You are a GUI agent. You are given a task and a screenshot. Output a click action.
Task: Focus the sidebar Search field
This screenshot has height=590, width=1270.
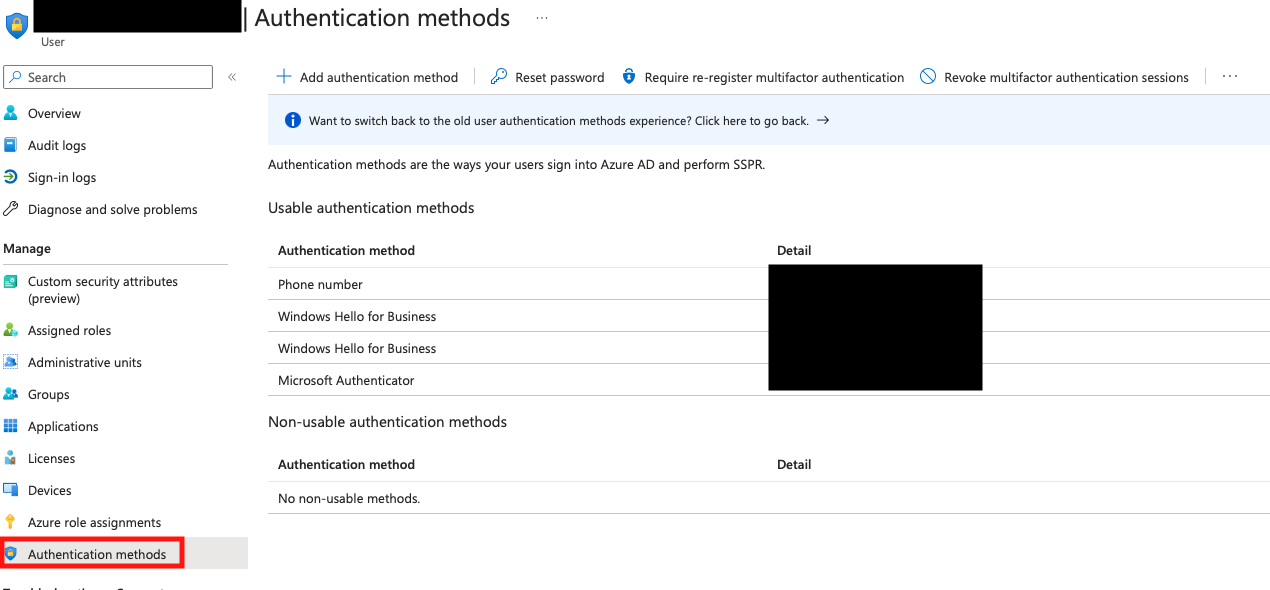click(x=108, y=77)
